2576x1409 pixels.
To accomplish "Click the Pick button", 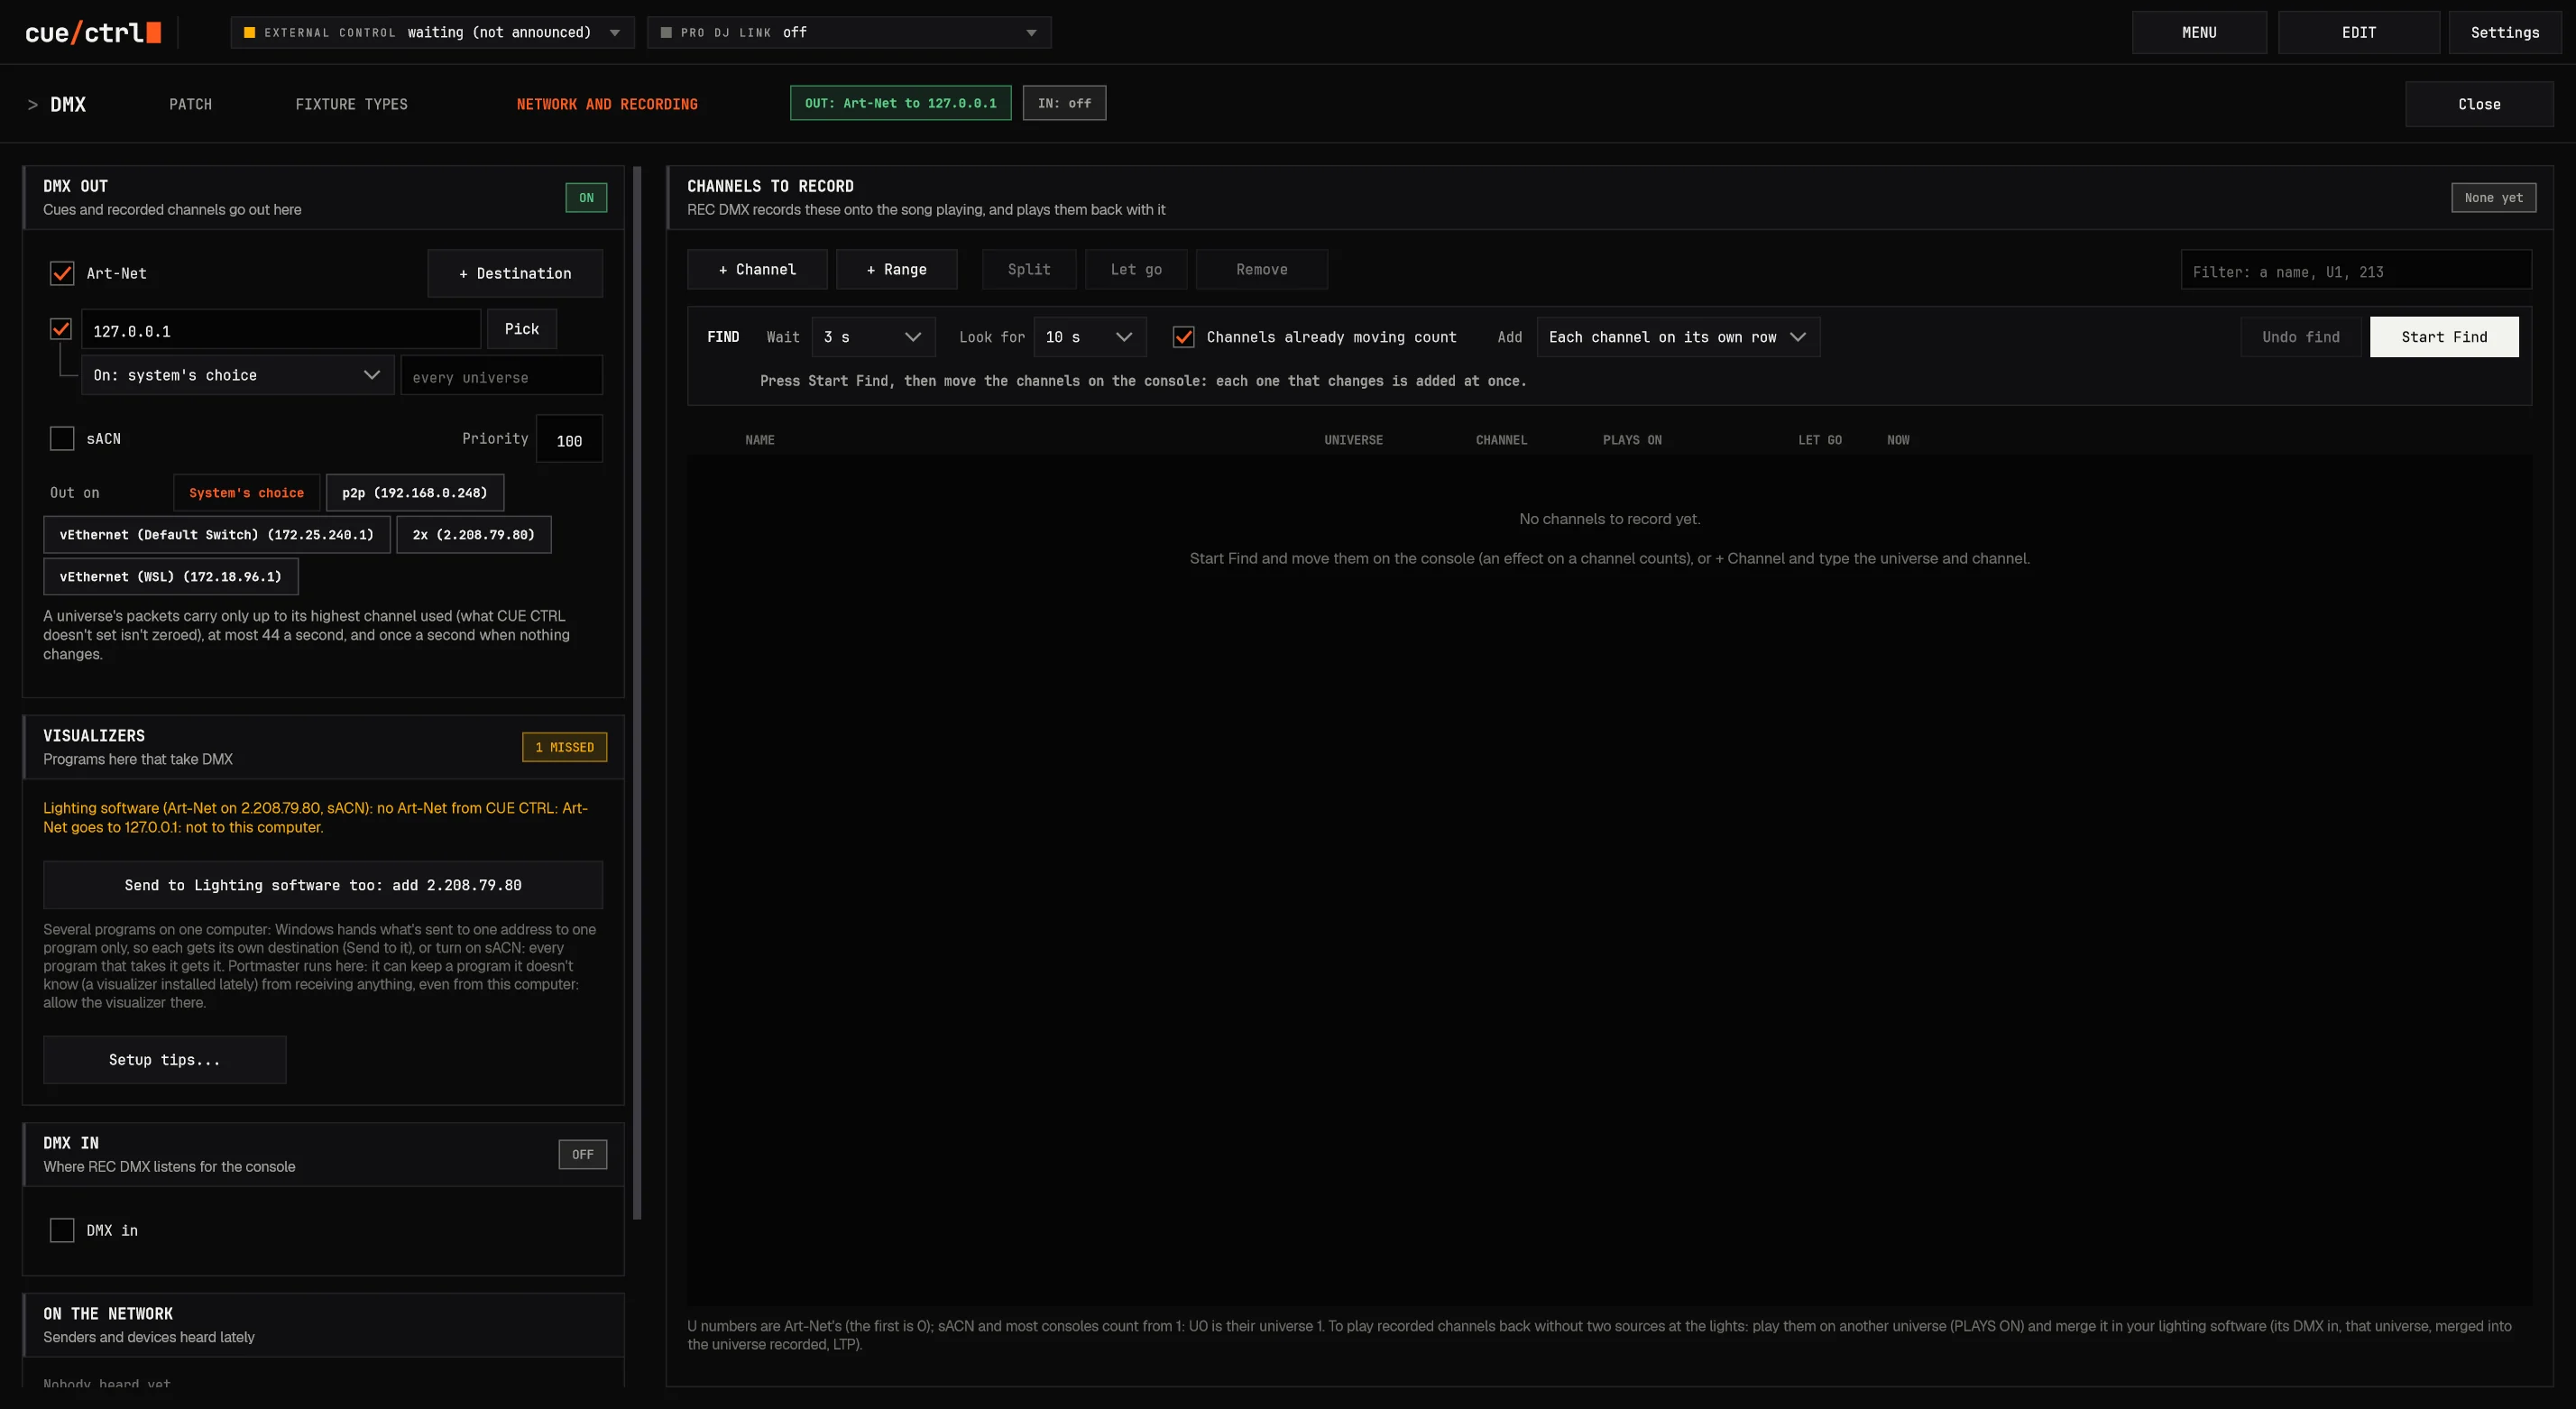I will 522,329.
